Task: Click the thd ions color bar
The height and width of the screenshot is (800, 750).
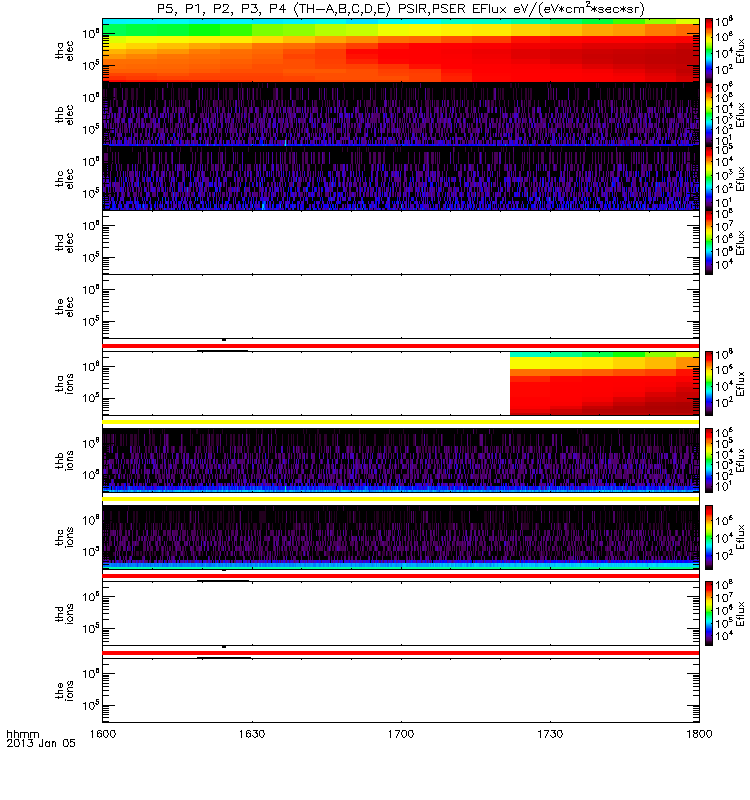Action: 709,614
